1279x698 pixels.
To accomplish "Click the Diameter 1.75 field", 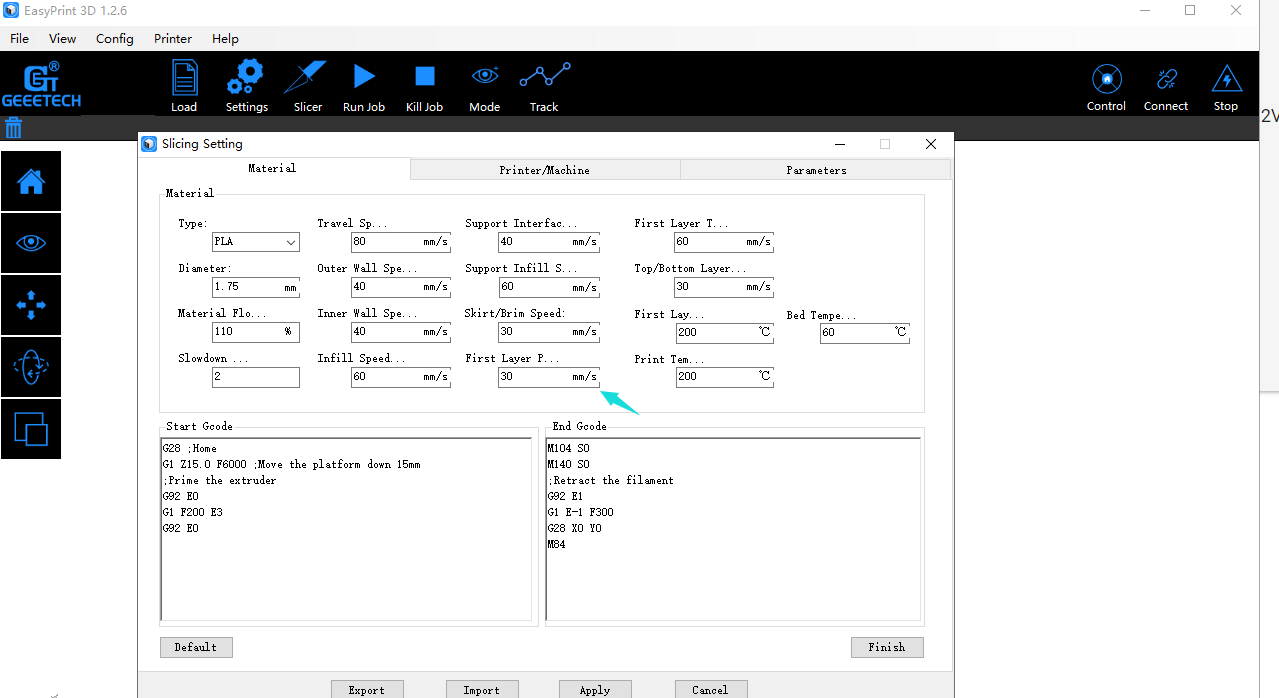I will pos(255,287).
